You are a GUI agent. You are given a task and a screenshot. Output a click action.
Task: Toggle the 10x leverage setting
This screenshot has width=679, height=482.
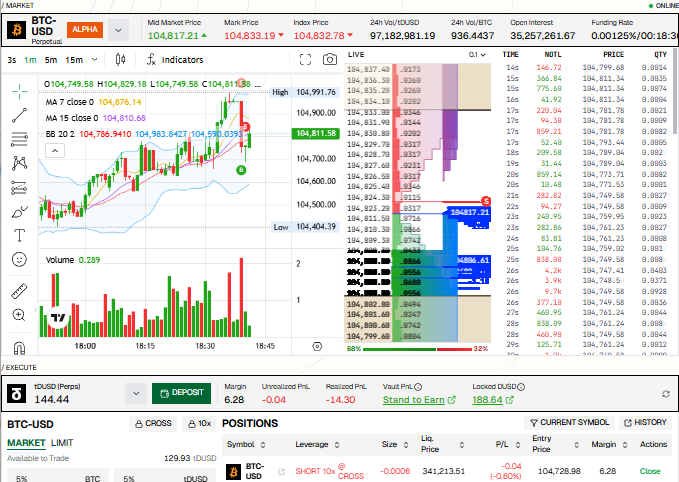click(x=199, y=423)
